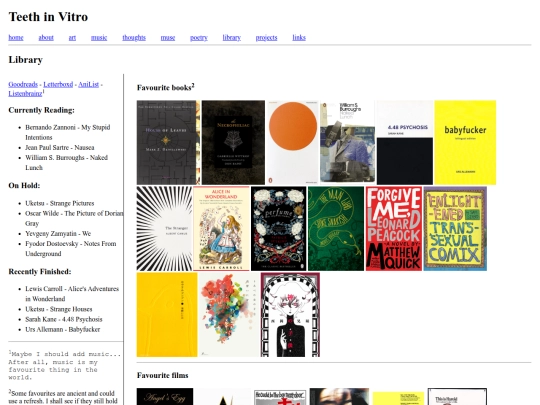Open the art section link
The width and height of the screenshot is (540, 405).
click(72, 38)
